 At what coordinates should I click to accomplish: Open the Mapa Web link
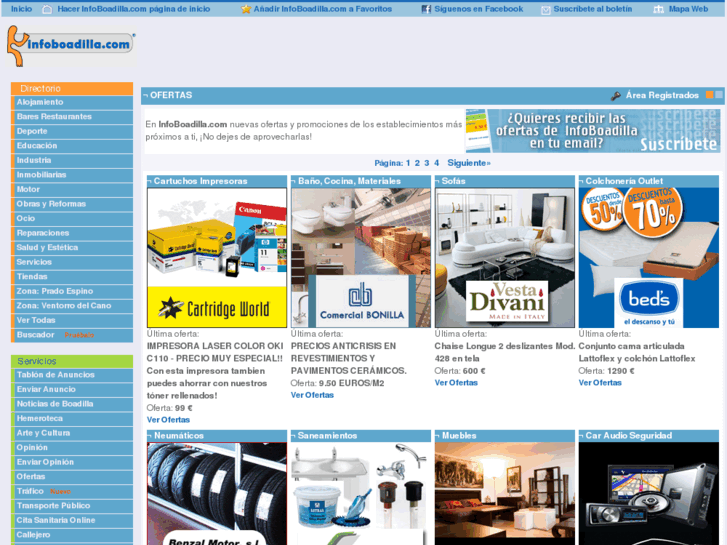click(x=688, y=9)
